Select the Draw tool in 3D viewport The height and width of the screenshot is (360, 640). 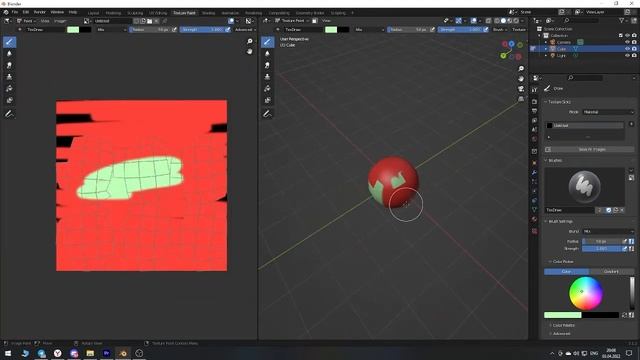(267, 42)
